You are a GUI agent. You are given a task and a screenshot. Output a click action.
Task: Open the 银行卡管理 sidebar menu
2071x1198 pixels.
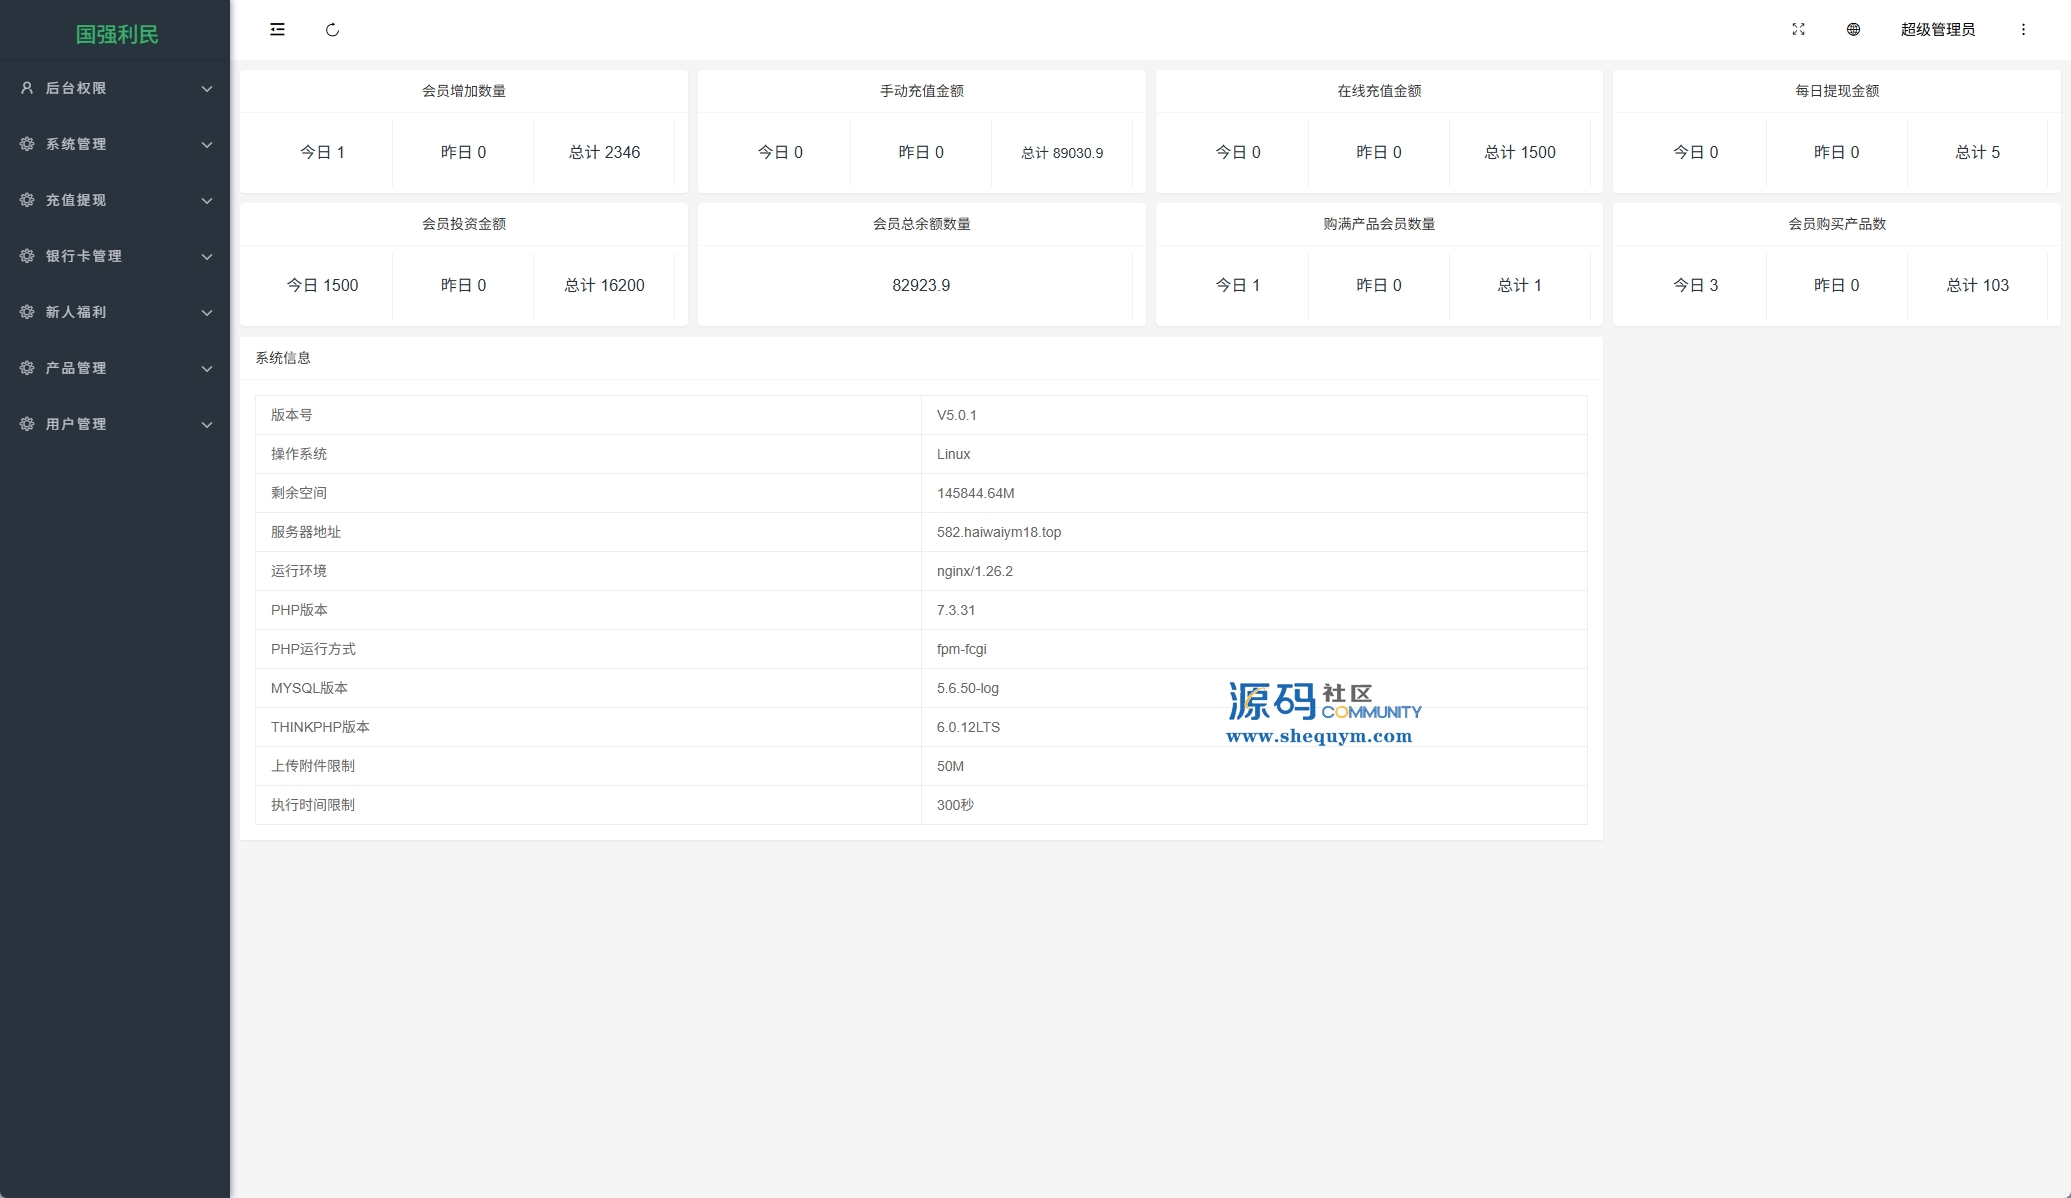(x=84, y=256)
